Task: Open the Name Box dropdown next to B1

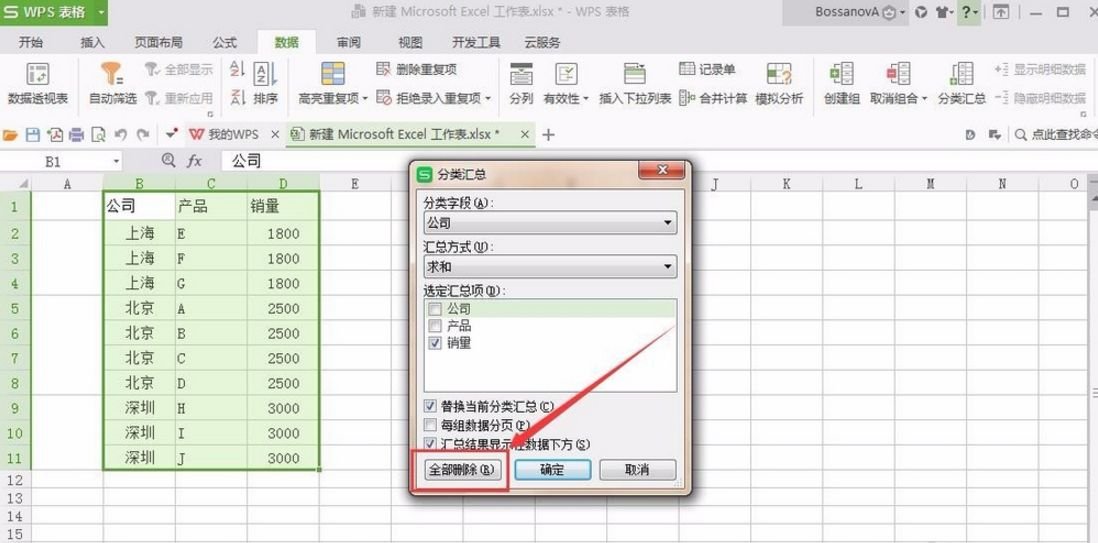Action: point(116,162)
